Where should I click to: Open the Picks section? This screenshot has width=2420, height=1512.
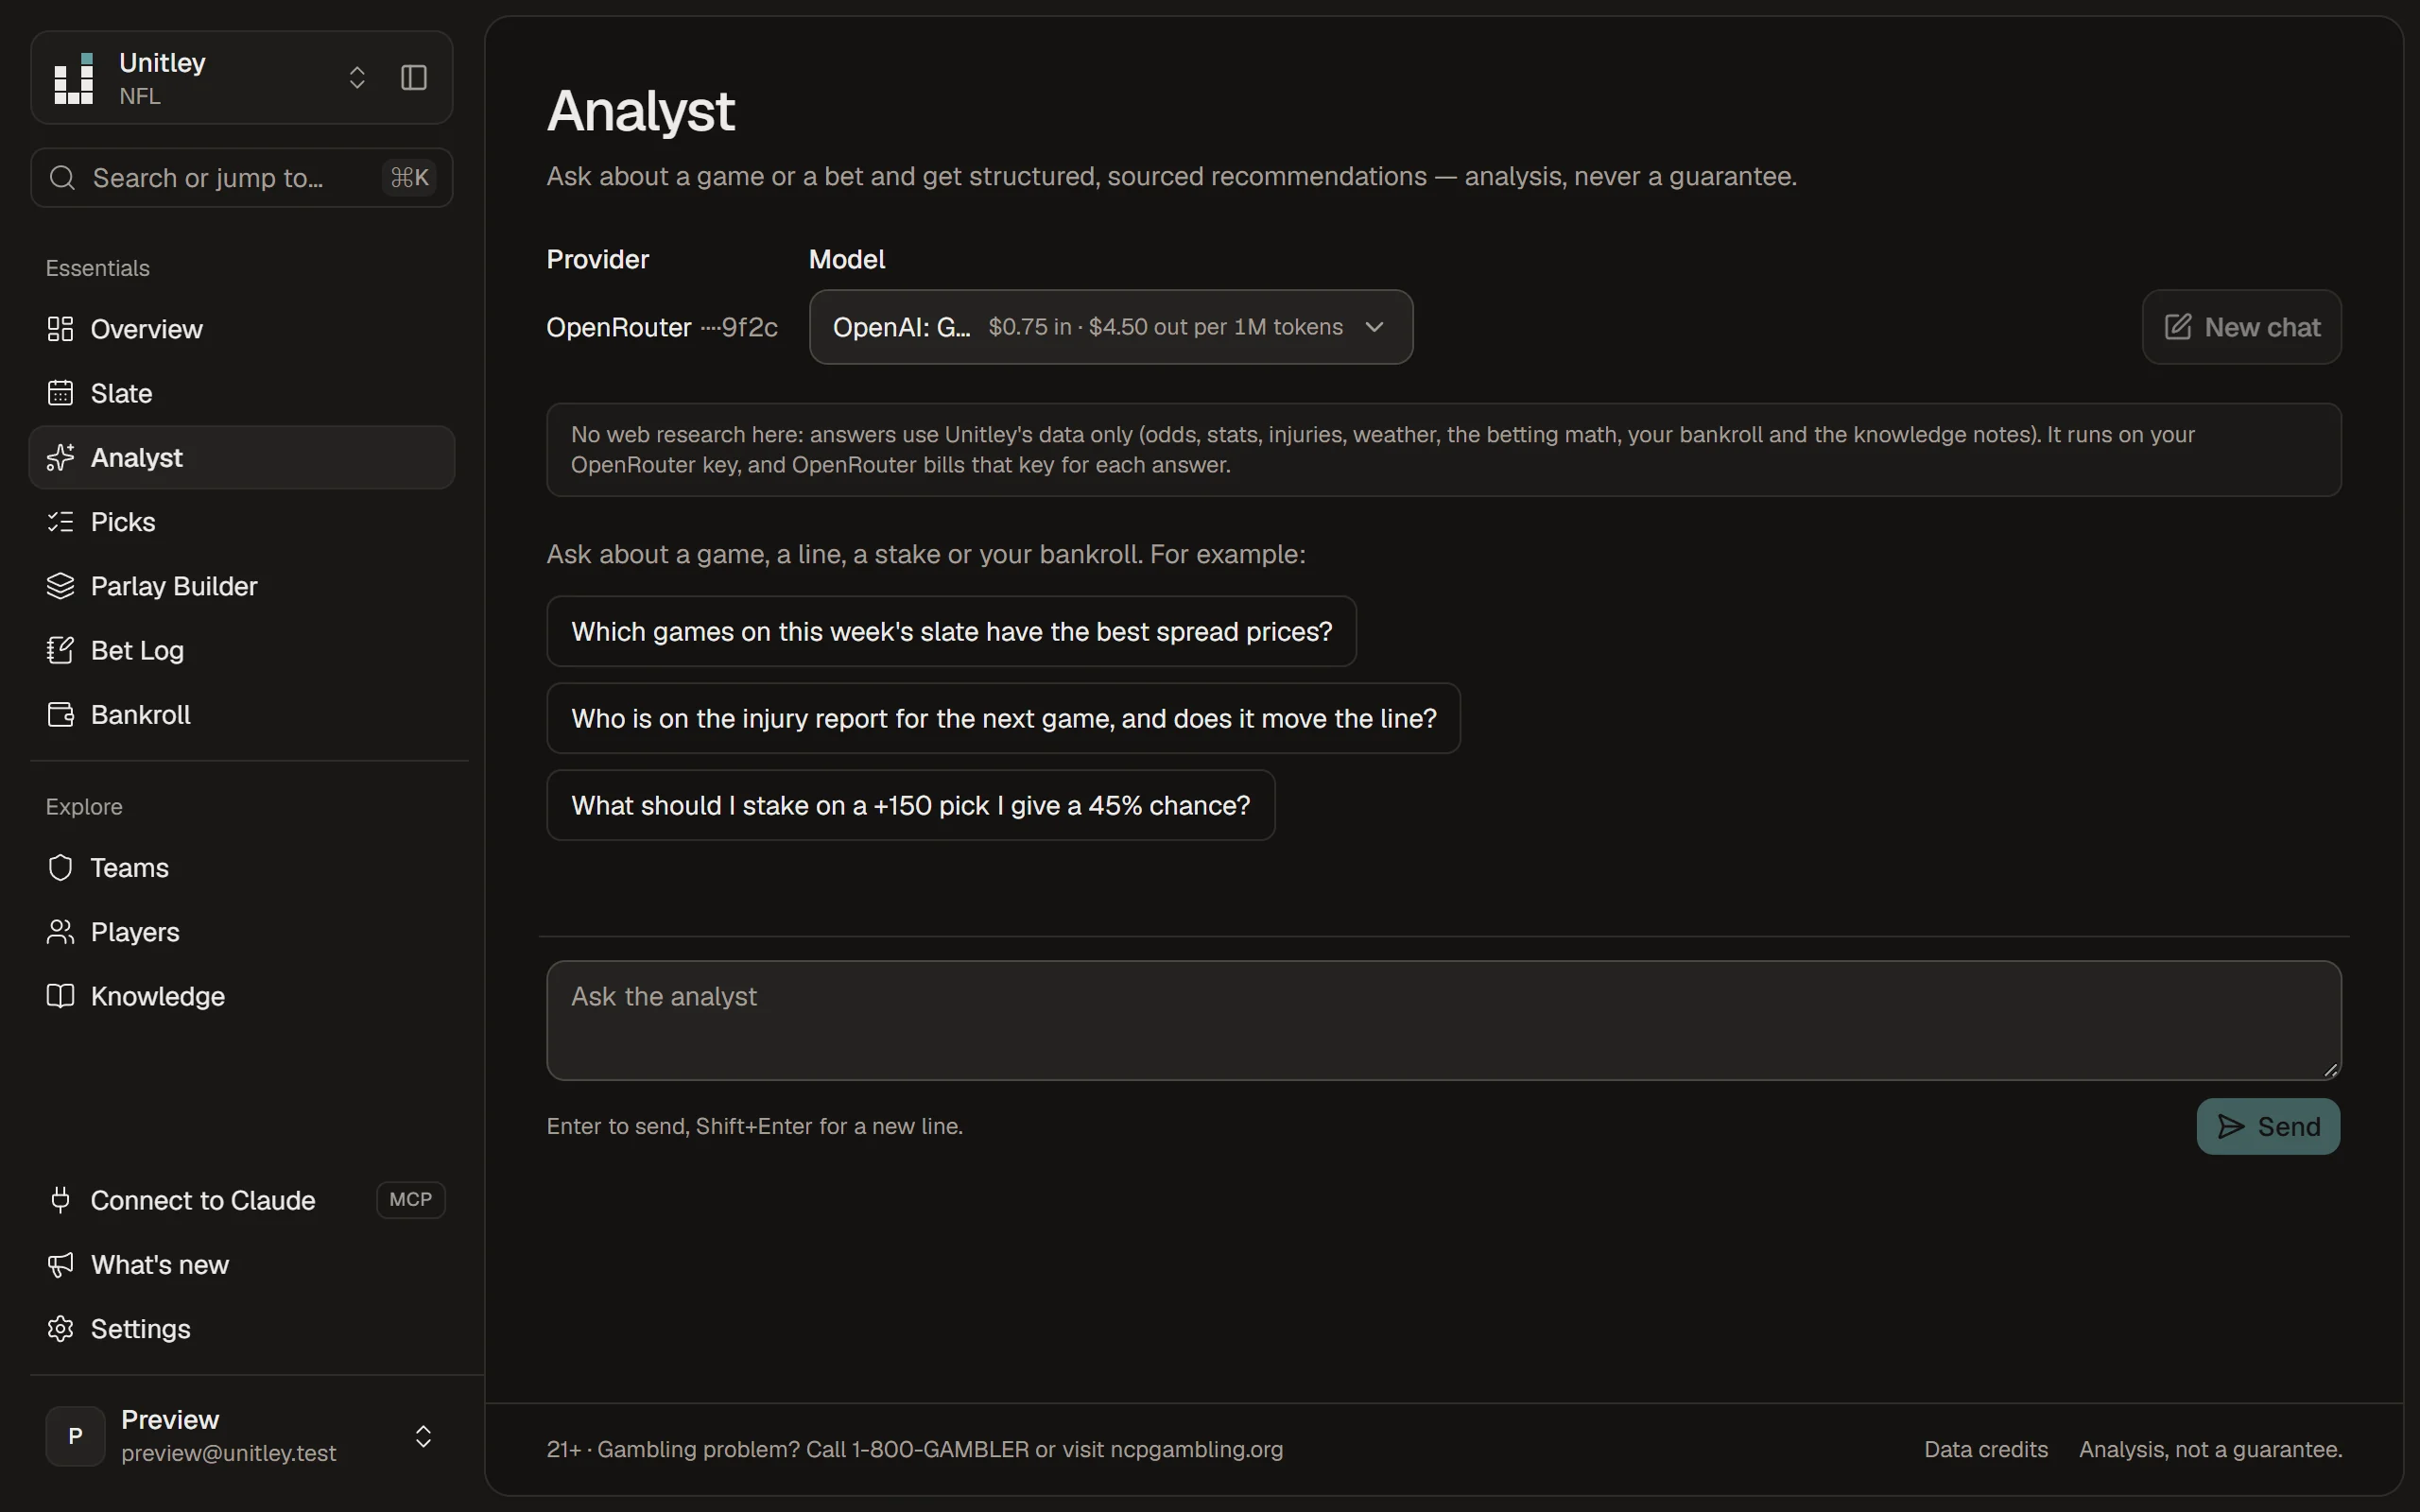(242, 521)
